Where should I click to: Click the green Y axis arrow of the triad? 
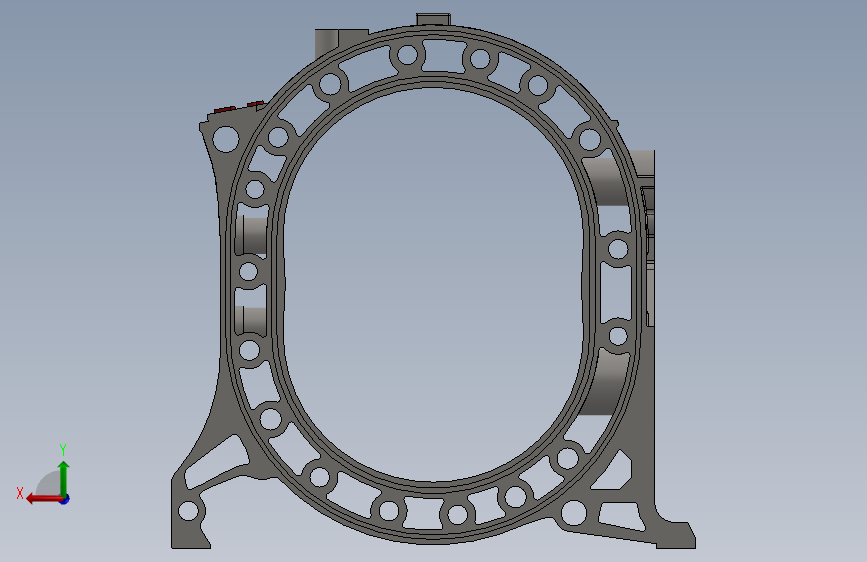pos(64,478)
